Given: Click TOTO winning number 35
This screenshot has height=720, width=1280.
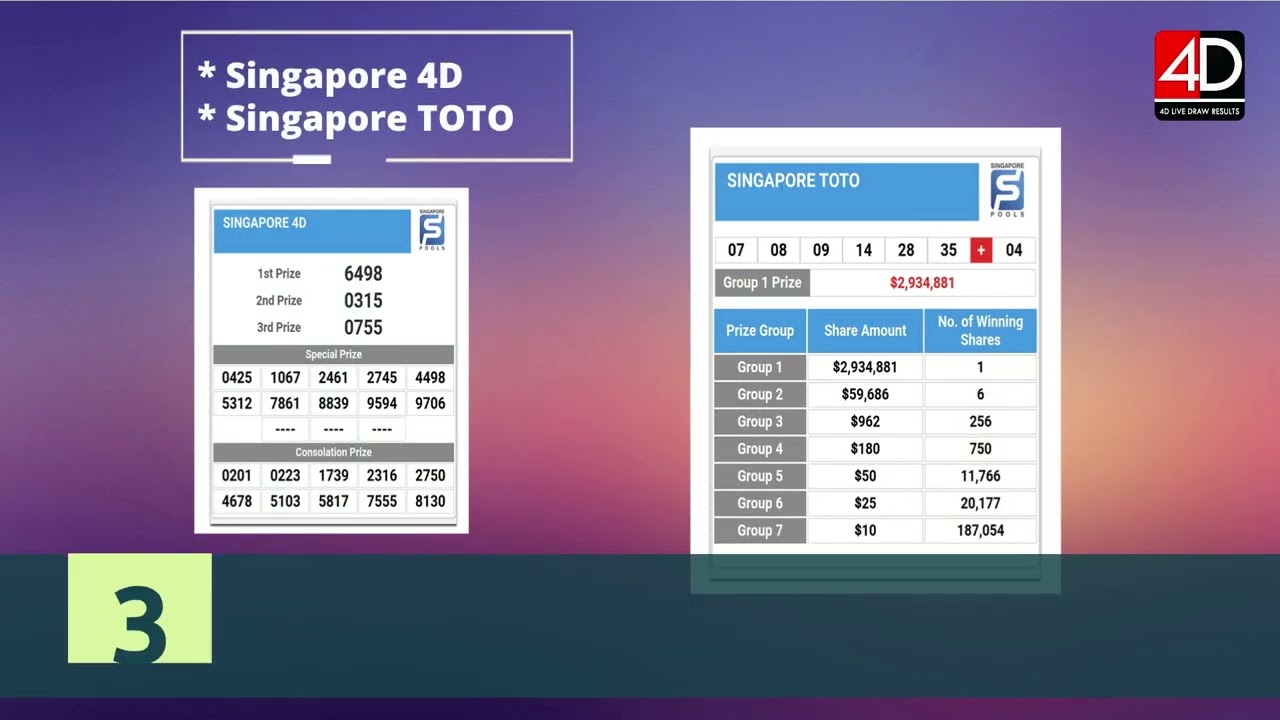Looking at the screenshot, I should [x=949, y=250].
